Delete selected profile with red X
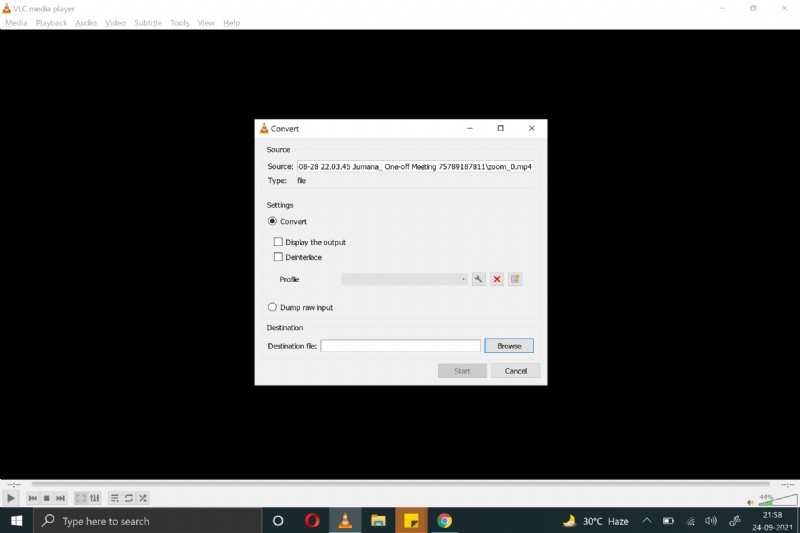The height and width of the screenshot is (533, 800). click(497, 279)
